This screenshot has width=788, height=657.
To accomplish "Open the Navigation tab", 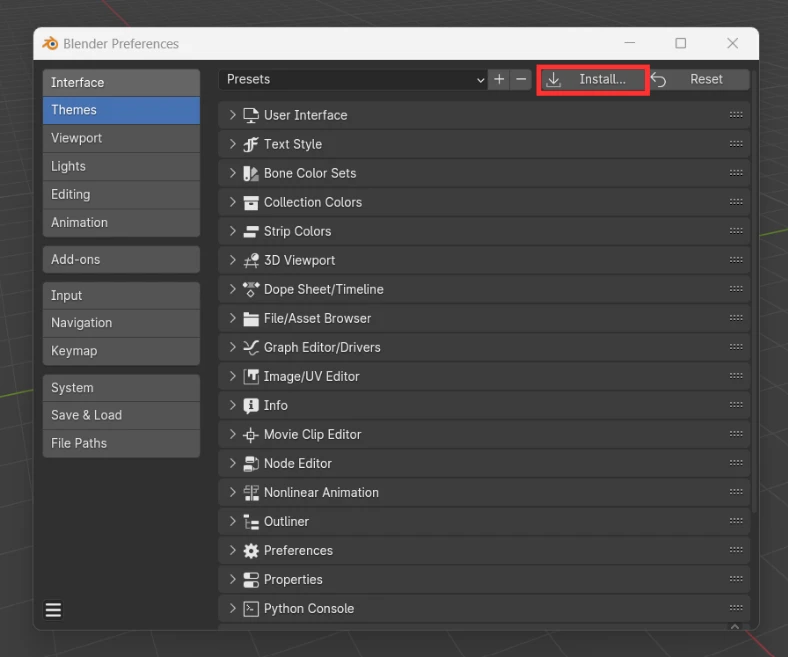I will [121, 323].
